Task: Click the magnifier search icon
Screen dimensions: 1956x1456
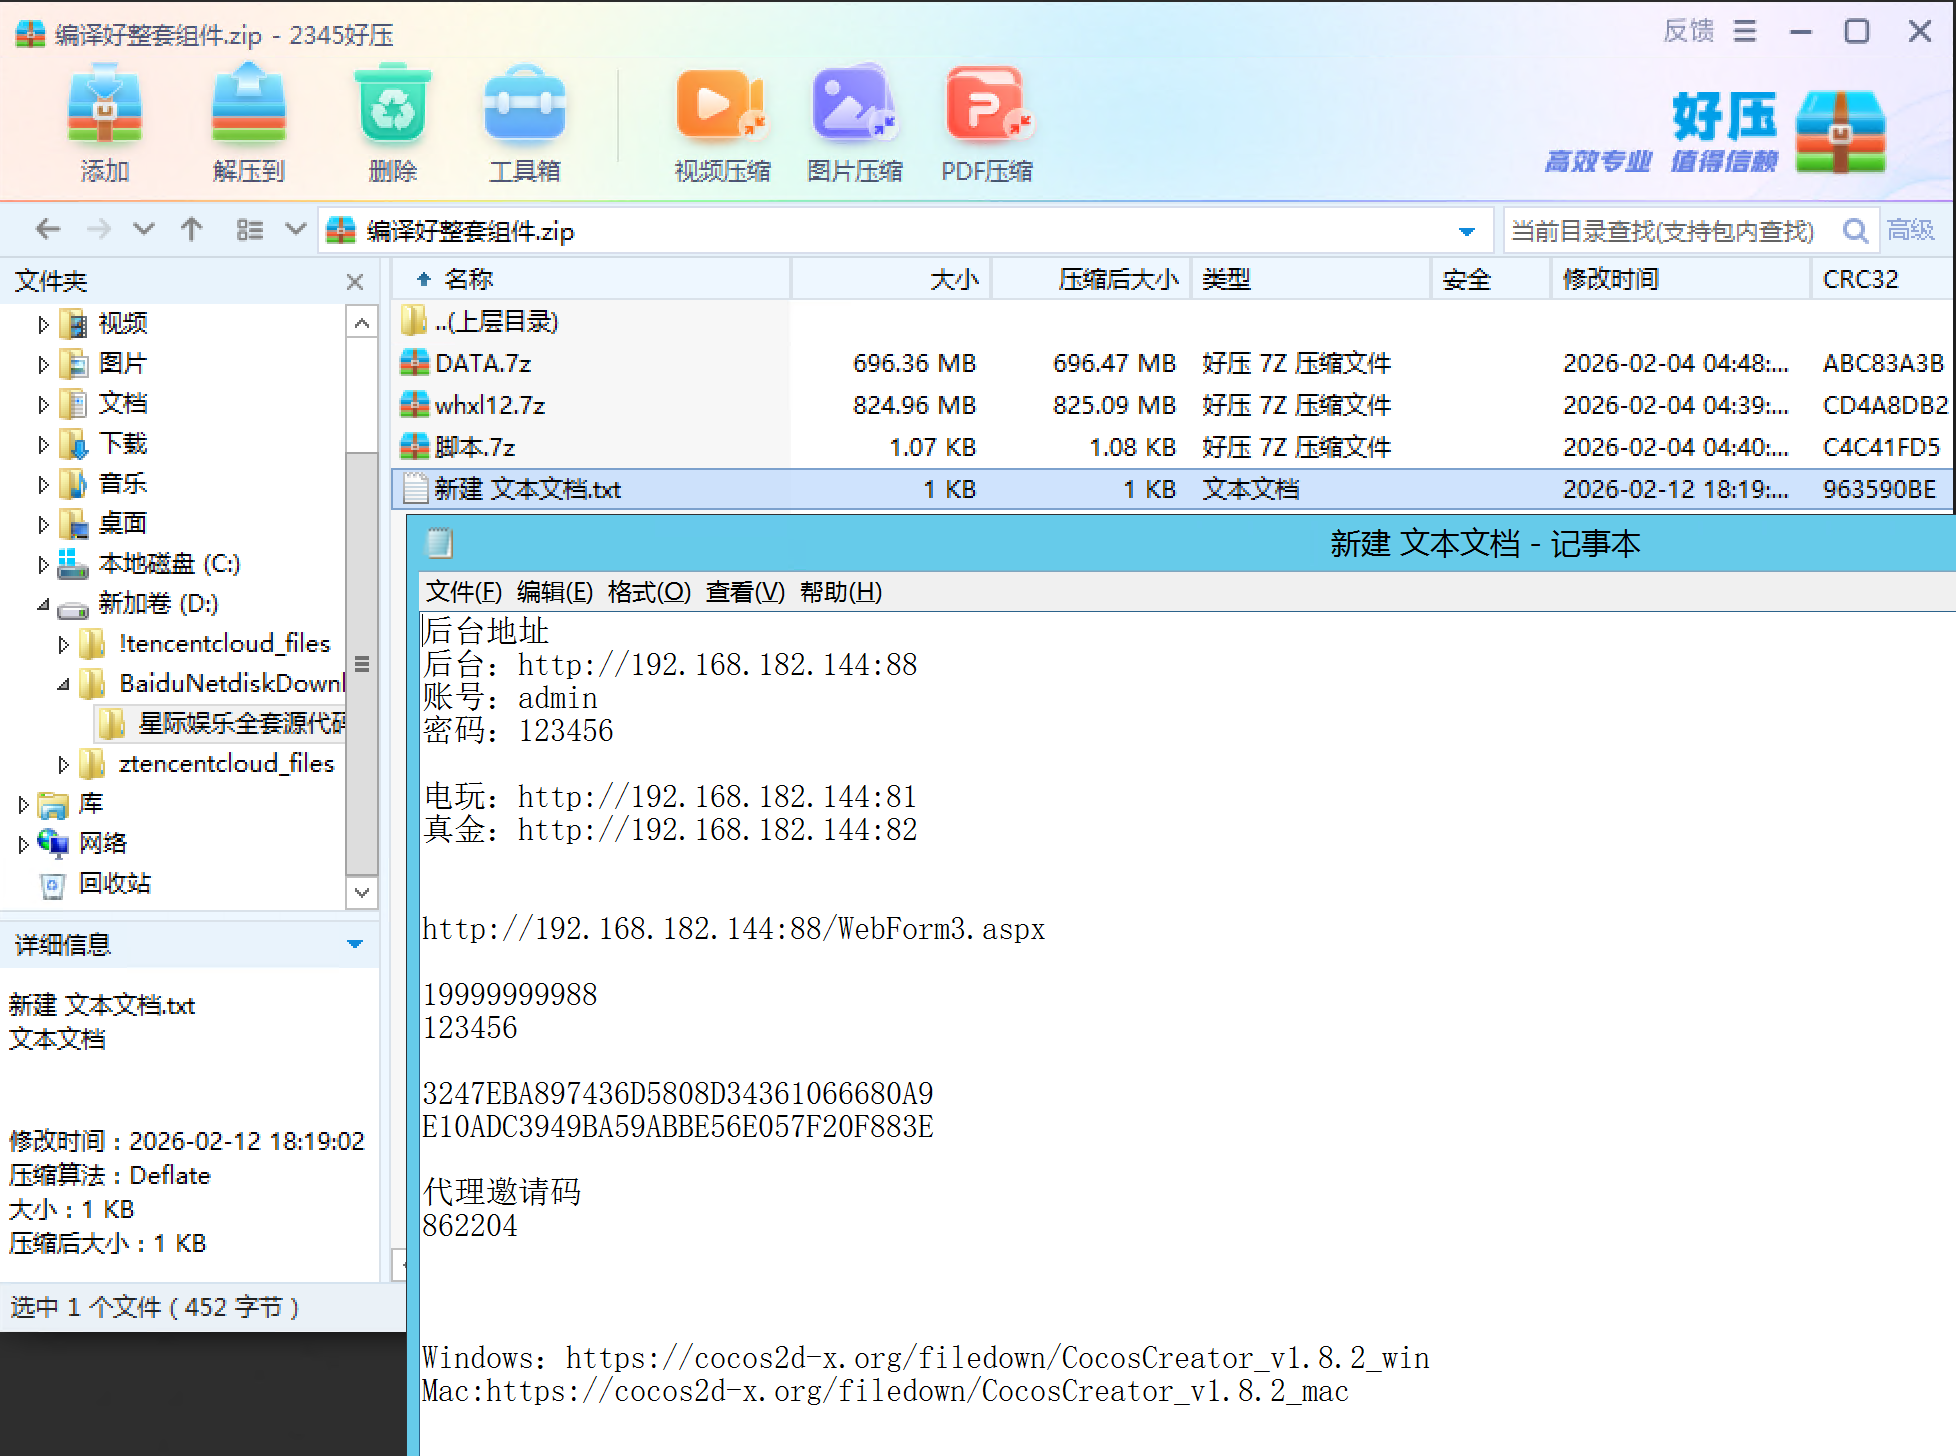Action: tap(1855, 231)
